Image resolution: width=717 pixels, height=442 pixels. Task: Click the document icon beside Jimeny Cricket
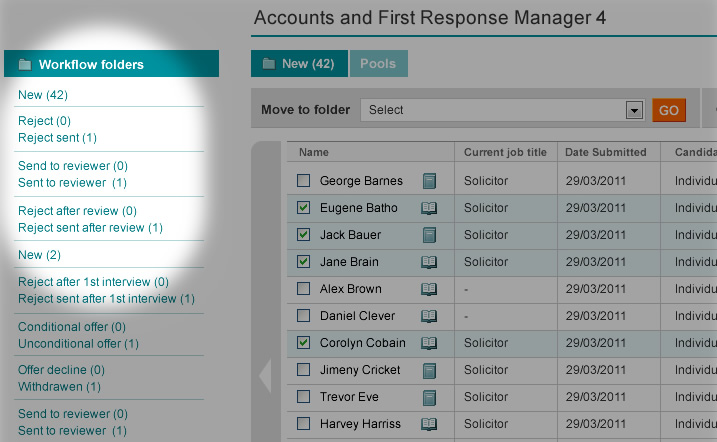click(429, 370)
